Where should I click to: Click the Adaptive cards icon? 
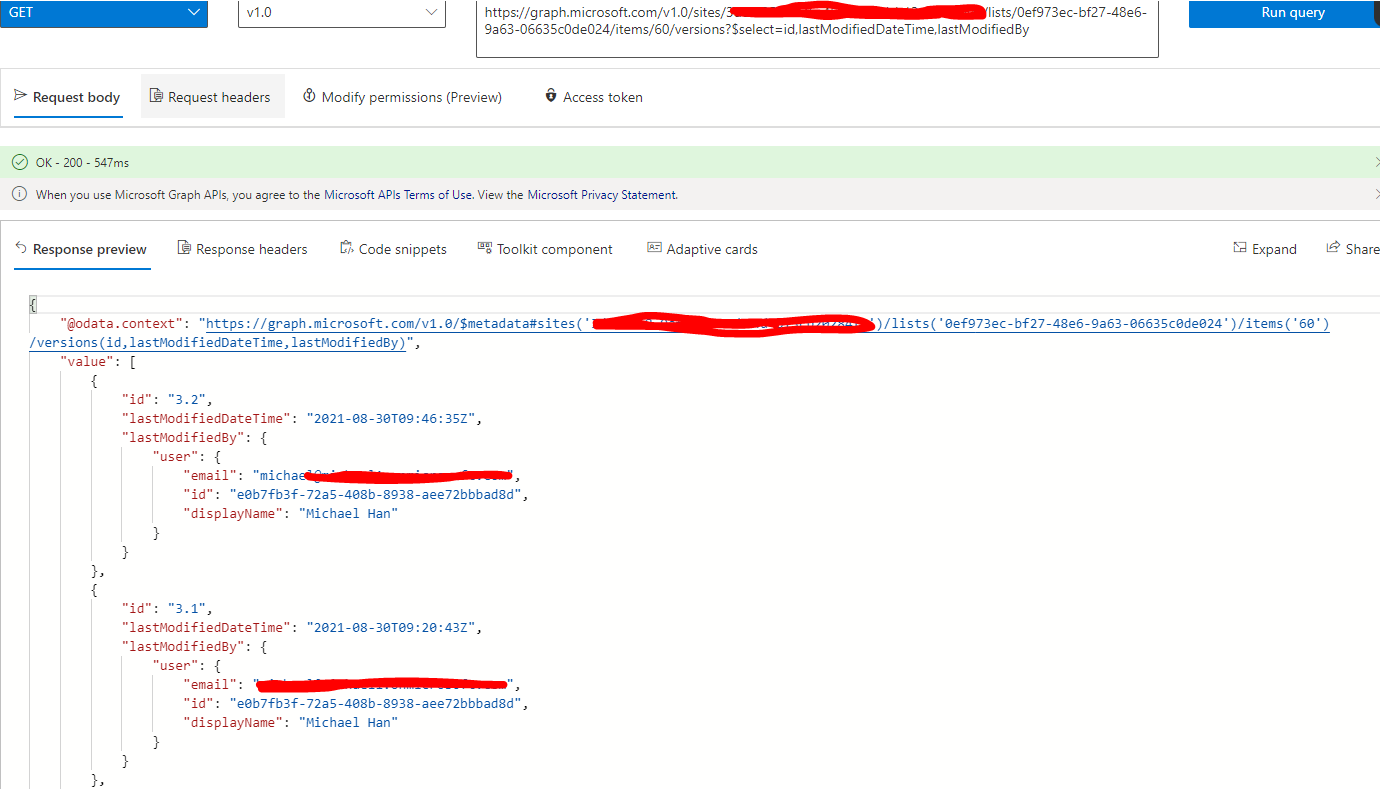pos(655,248)
